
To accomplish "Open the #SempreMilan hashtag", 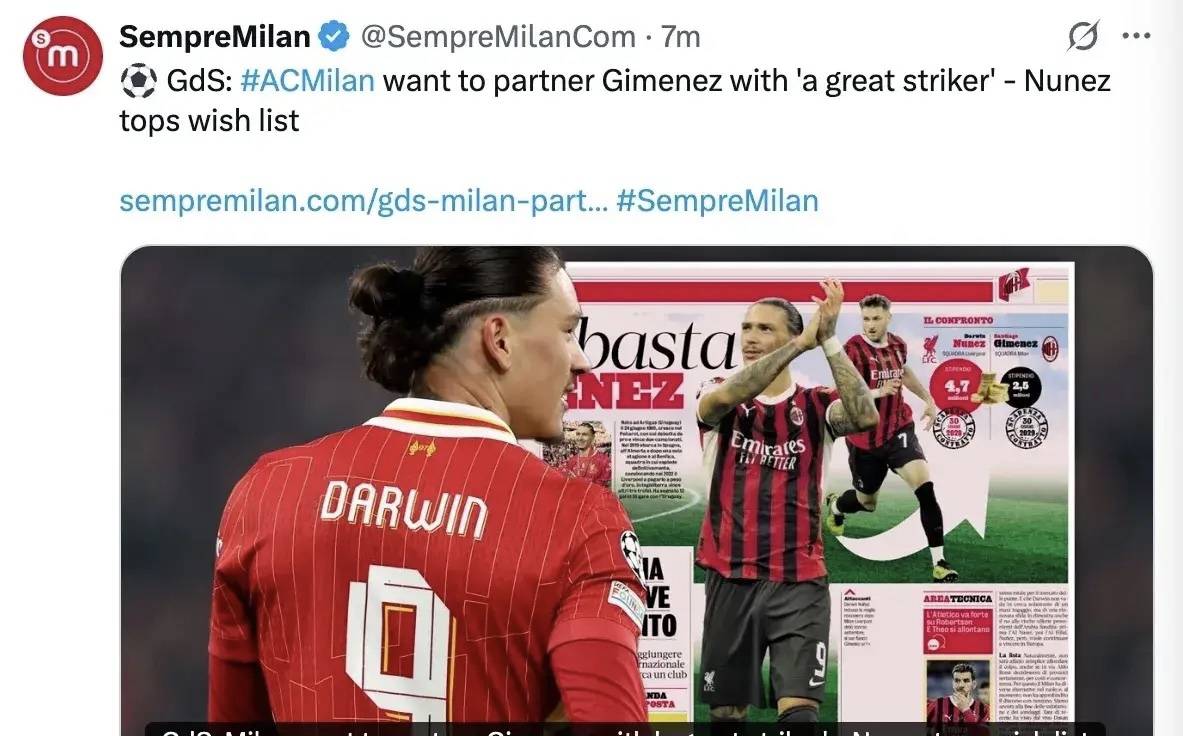I will tap(717, 201).
